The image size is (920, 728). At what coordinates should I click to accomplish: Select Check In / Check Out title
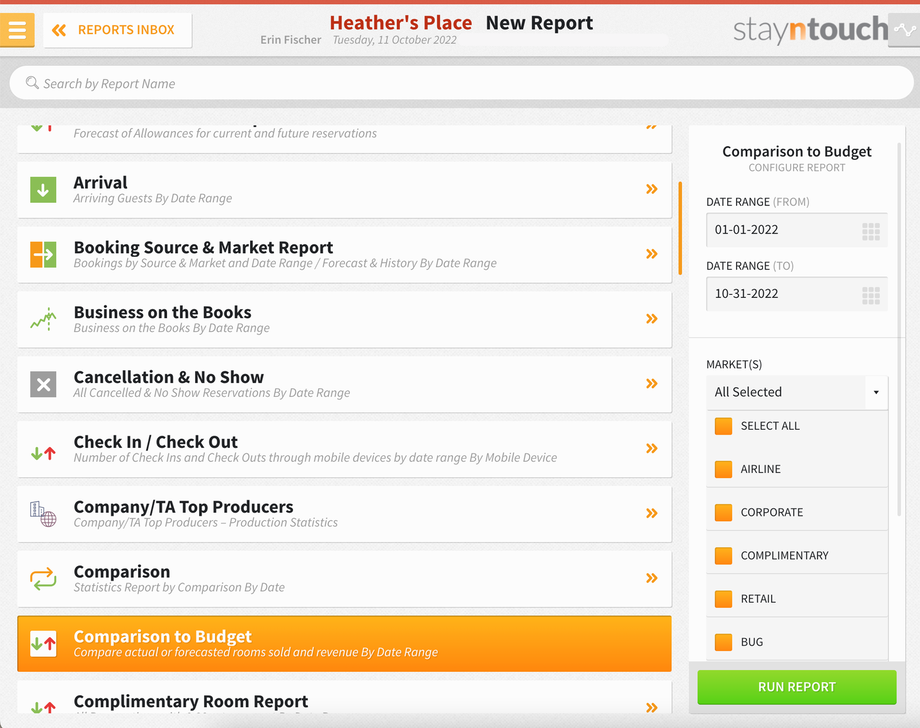tap(155, 442)
